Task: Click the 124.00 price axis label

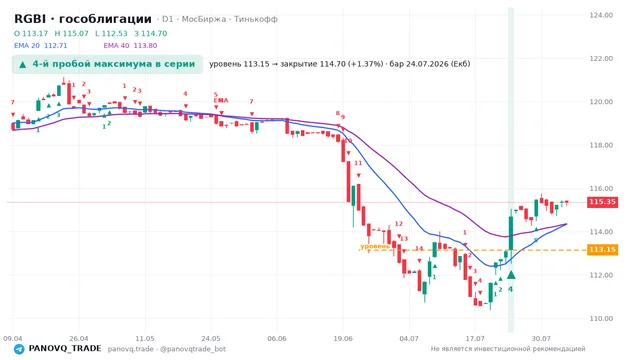Action: (601, 15)
